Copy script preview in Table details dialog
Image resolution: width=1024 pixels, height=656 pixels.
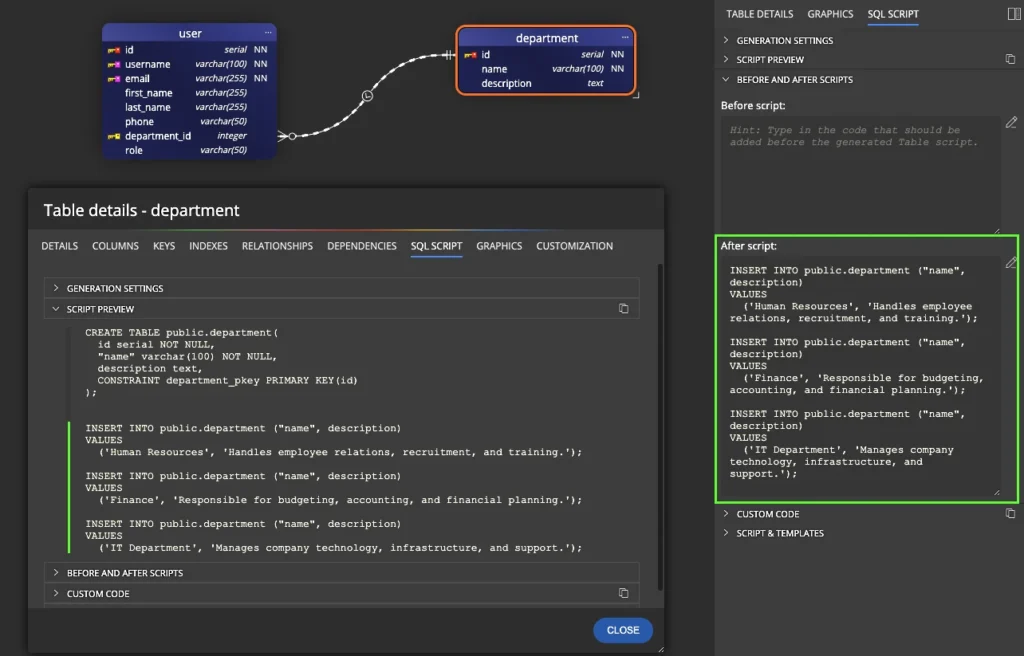tap(624, 309)
